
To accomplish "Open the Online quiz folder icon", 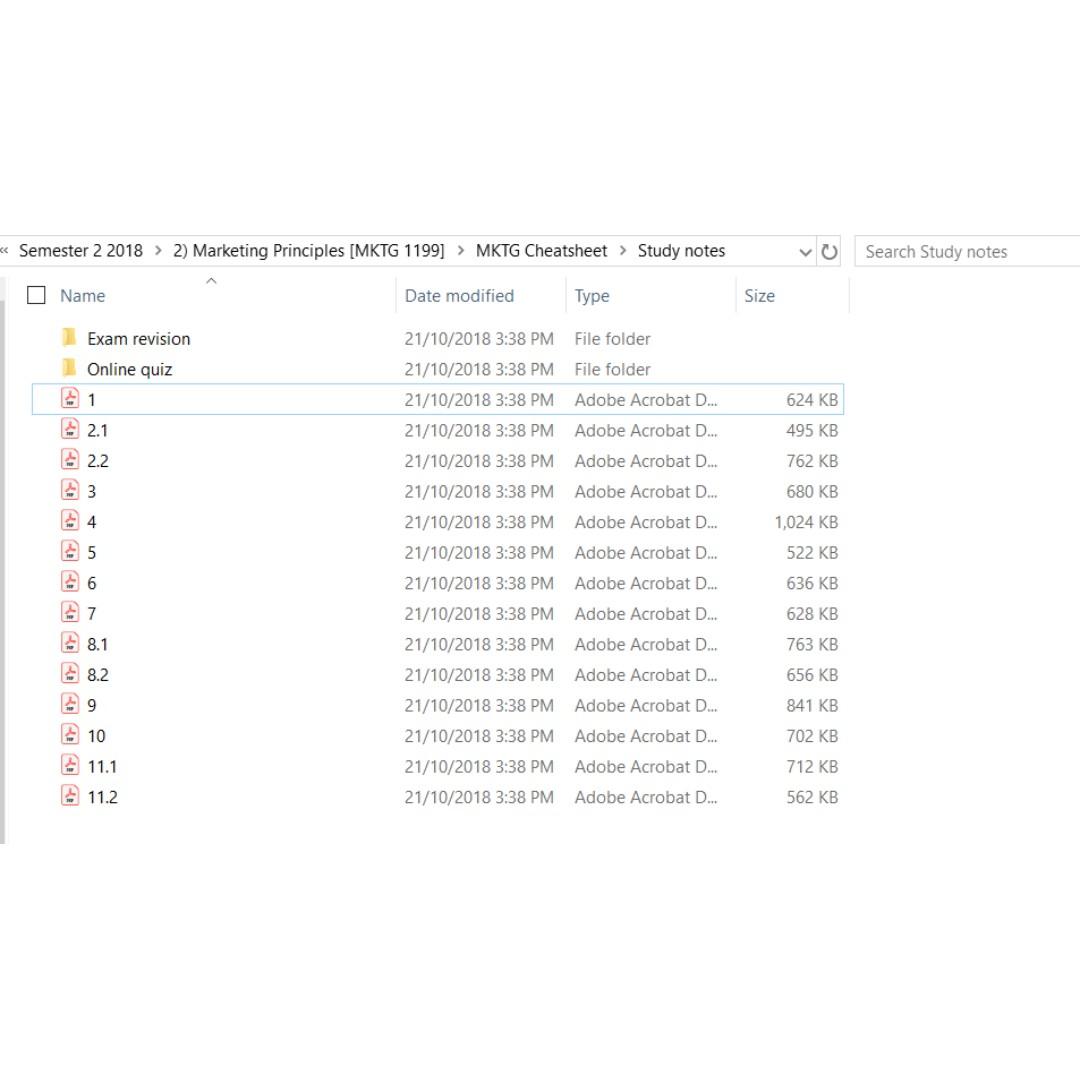I will (x=69, y=369).
